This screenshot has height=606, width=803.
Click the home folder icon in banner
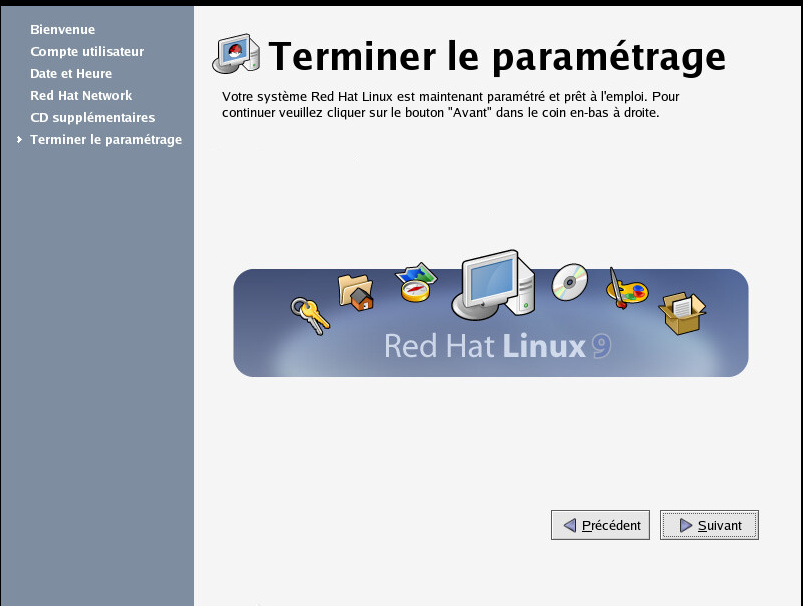356,292
